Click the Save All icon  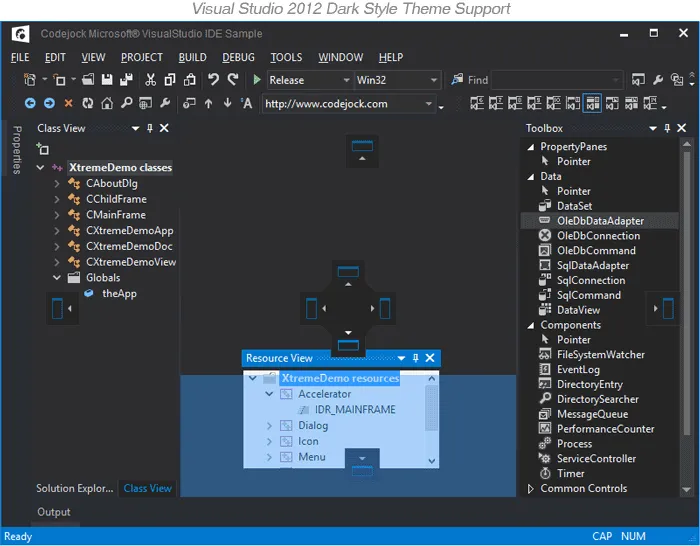click(126, 80)
